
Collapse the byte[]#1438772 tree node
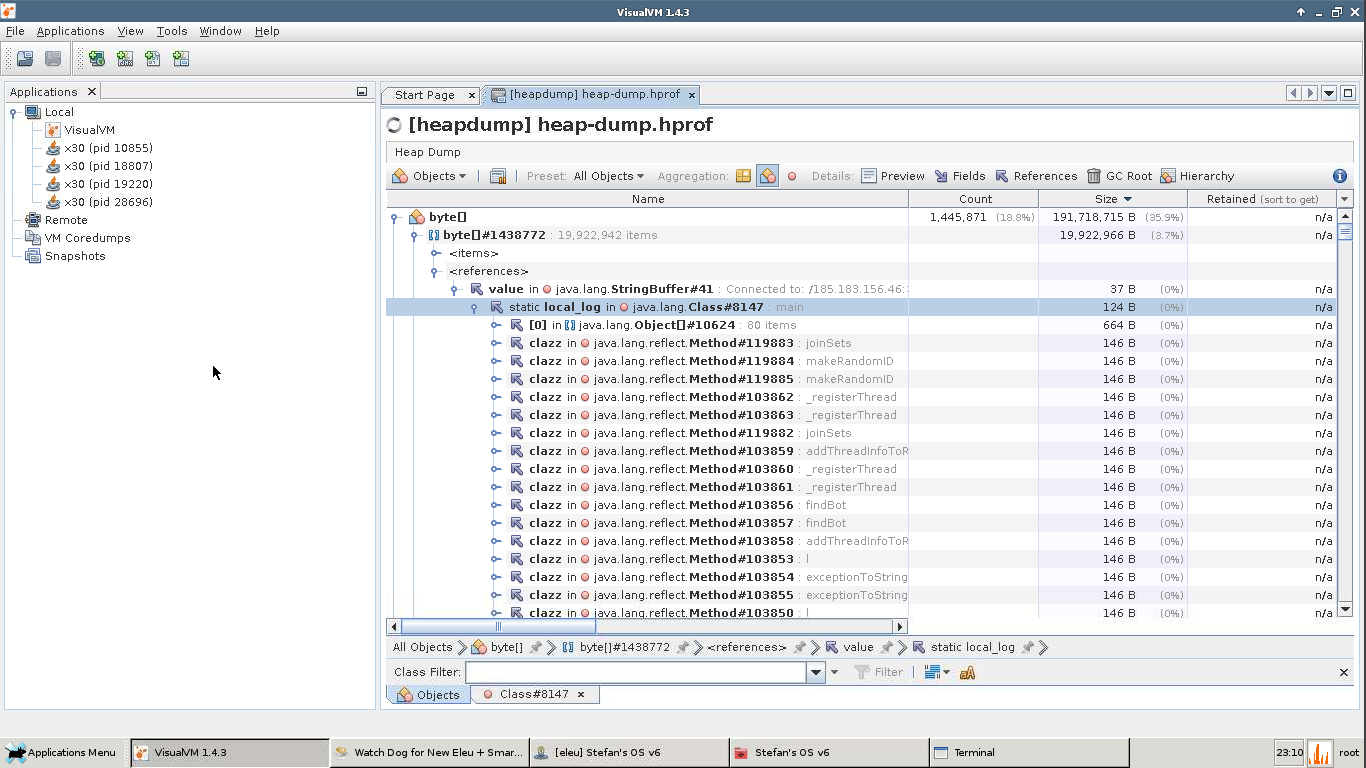coord(414,236)
